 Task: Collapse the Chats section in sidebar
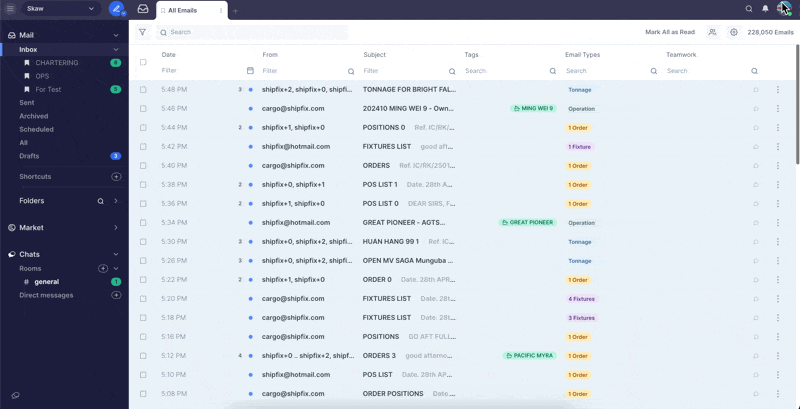pos(116,255)
